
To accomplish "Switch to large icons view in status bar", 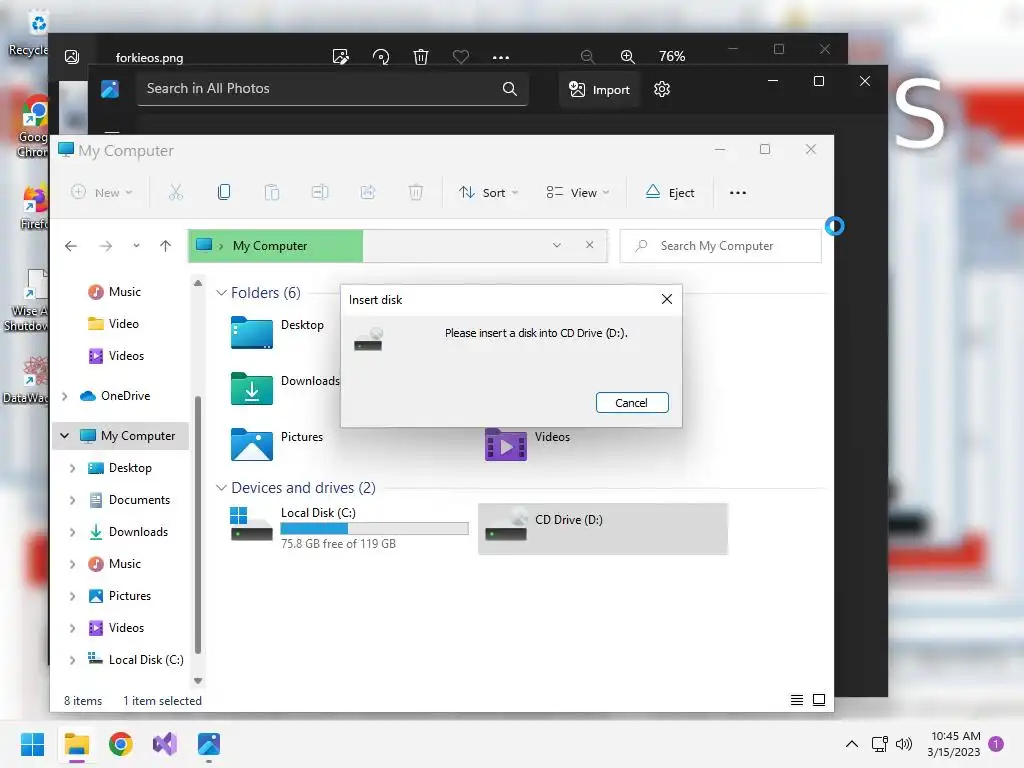I will (819, 700).
